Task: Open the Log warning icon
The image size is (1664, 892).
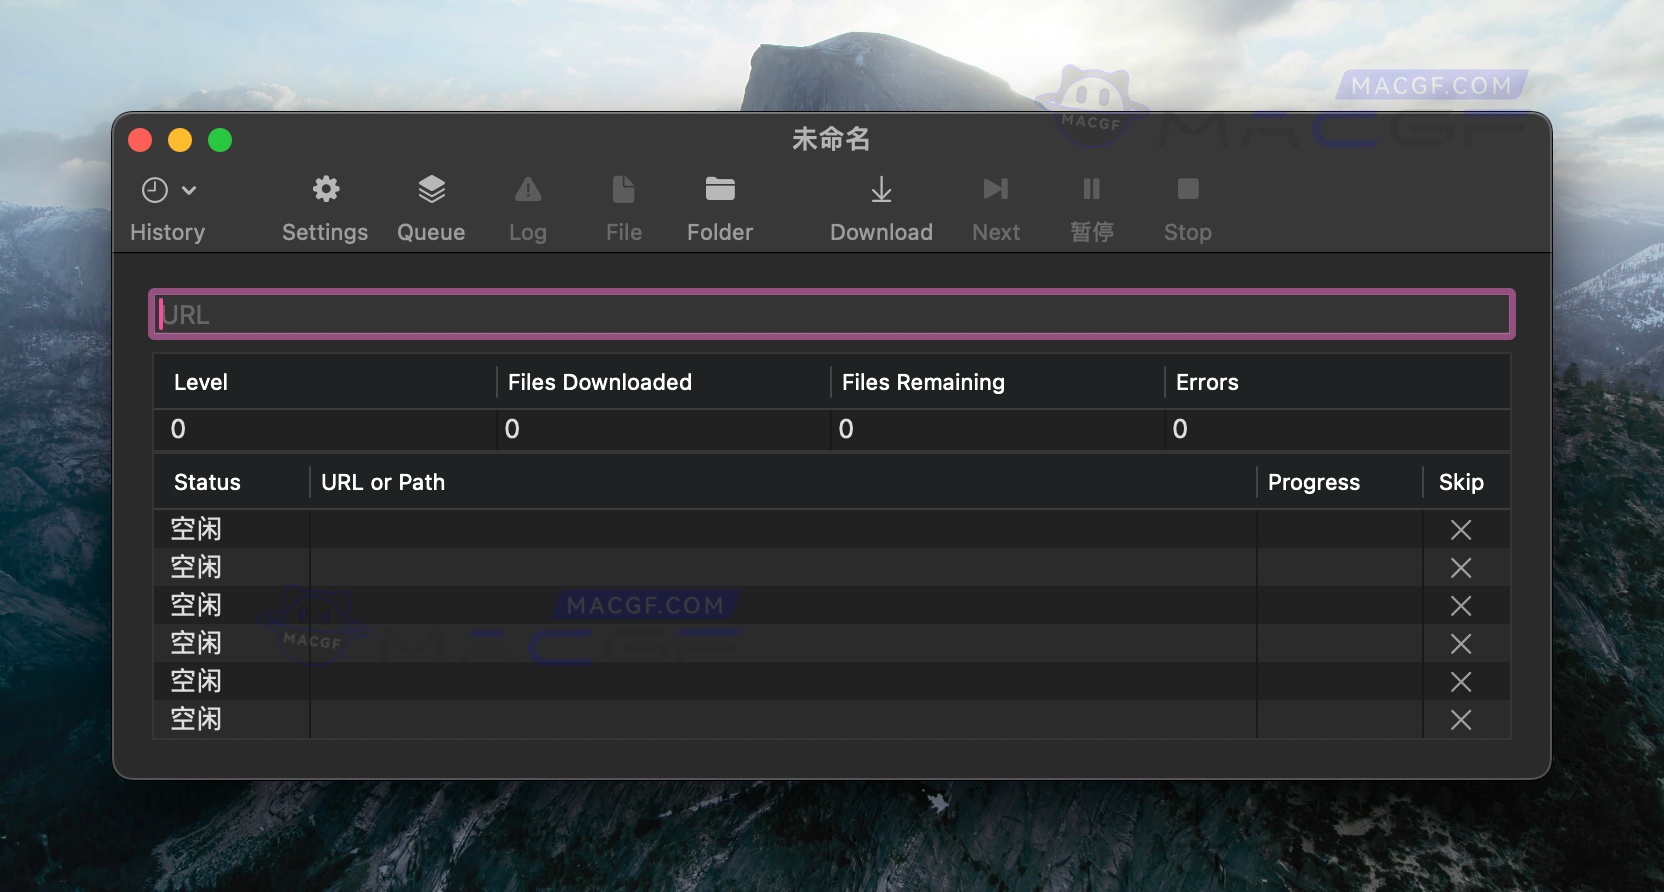Action: tap(528, 189)
